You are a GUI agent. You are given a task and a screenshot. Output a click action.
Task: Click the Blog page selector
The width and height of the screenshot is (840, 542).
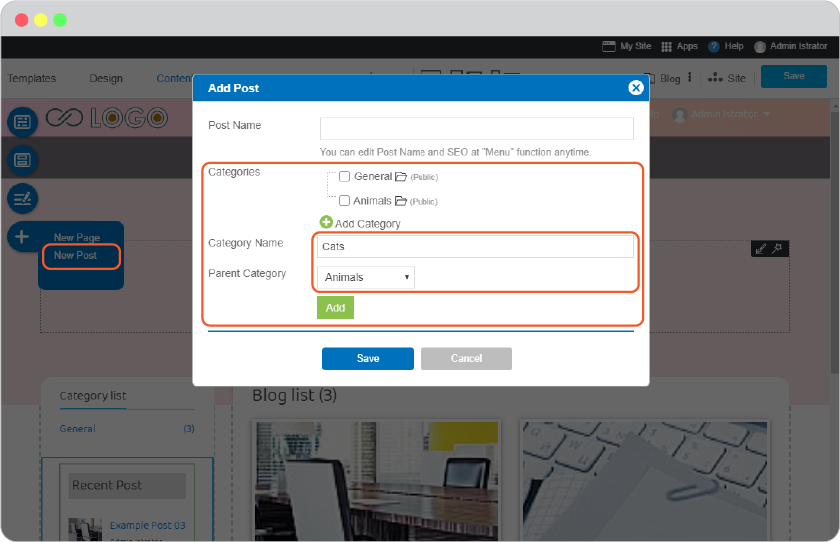click(670, 79)
